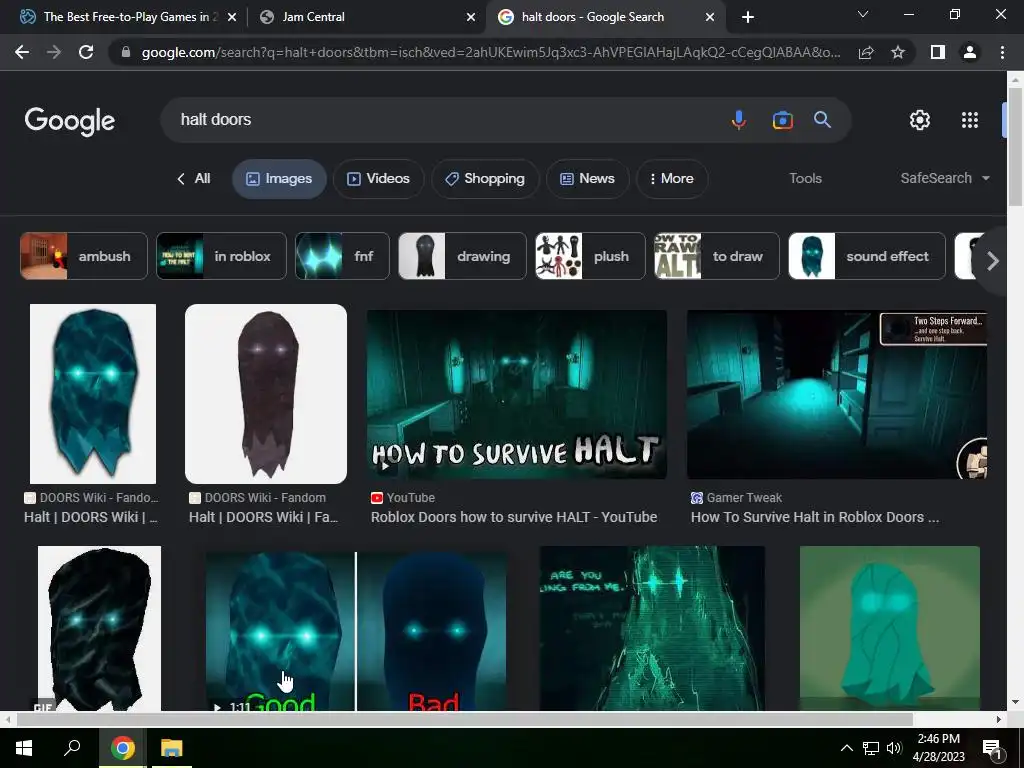Open the black Halt GIF thumbnail
The width and height of the screenshot is (1024, 768).
click(x=99, y=628)
